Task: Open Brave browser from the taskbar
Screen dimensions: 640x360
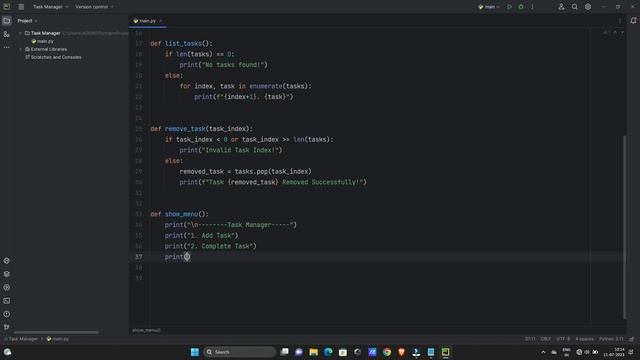Action: point(401,352)
